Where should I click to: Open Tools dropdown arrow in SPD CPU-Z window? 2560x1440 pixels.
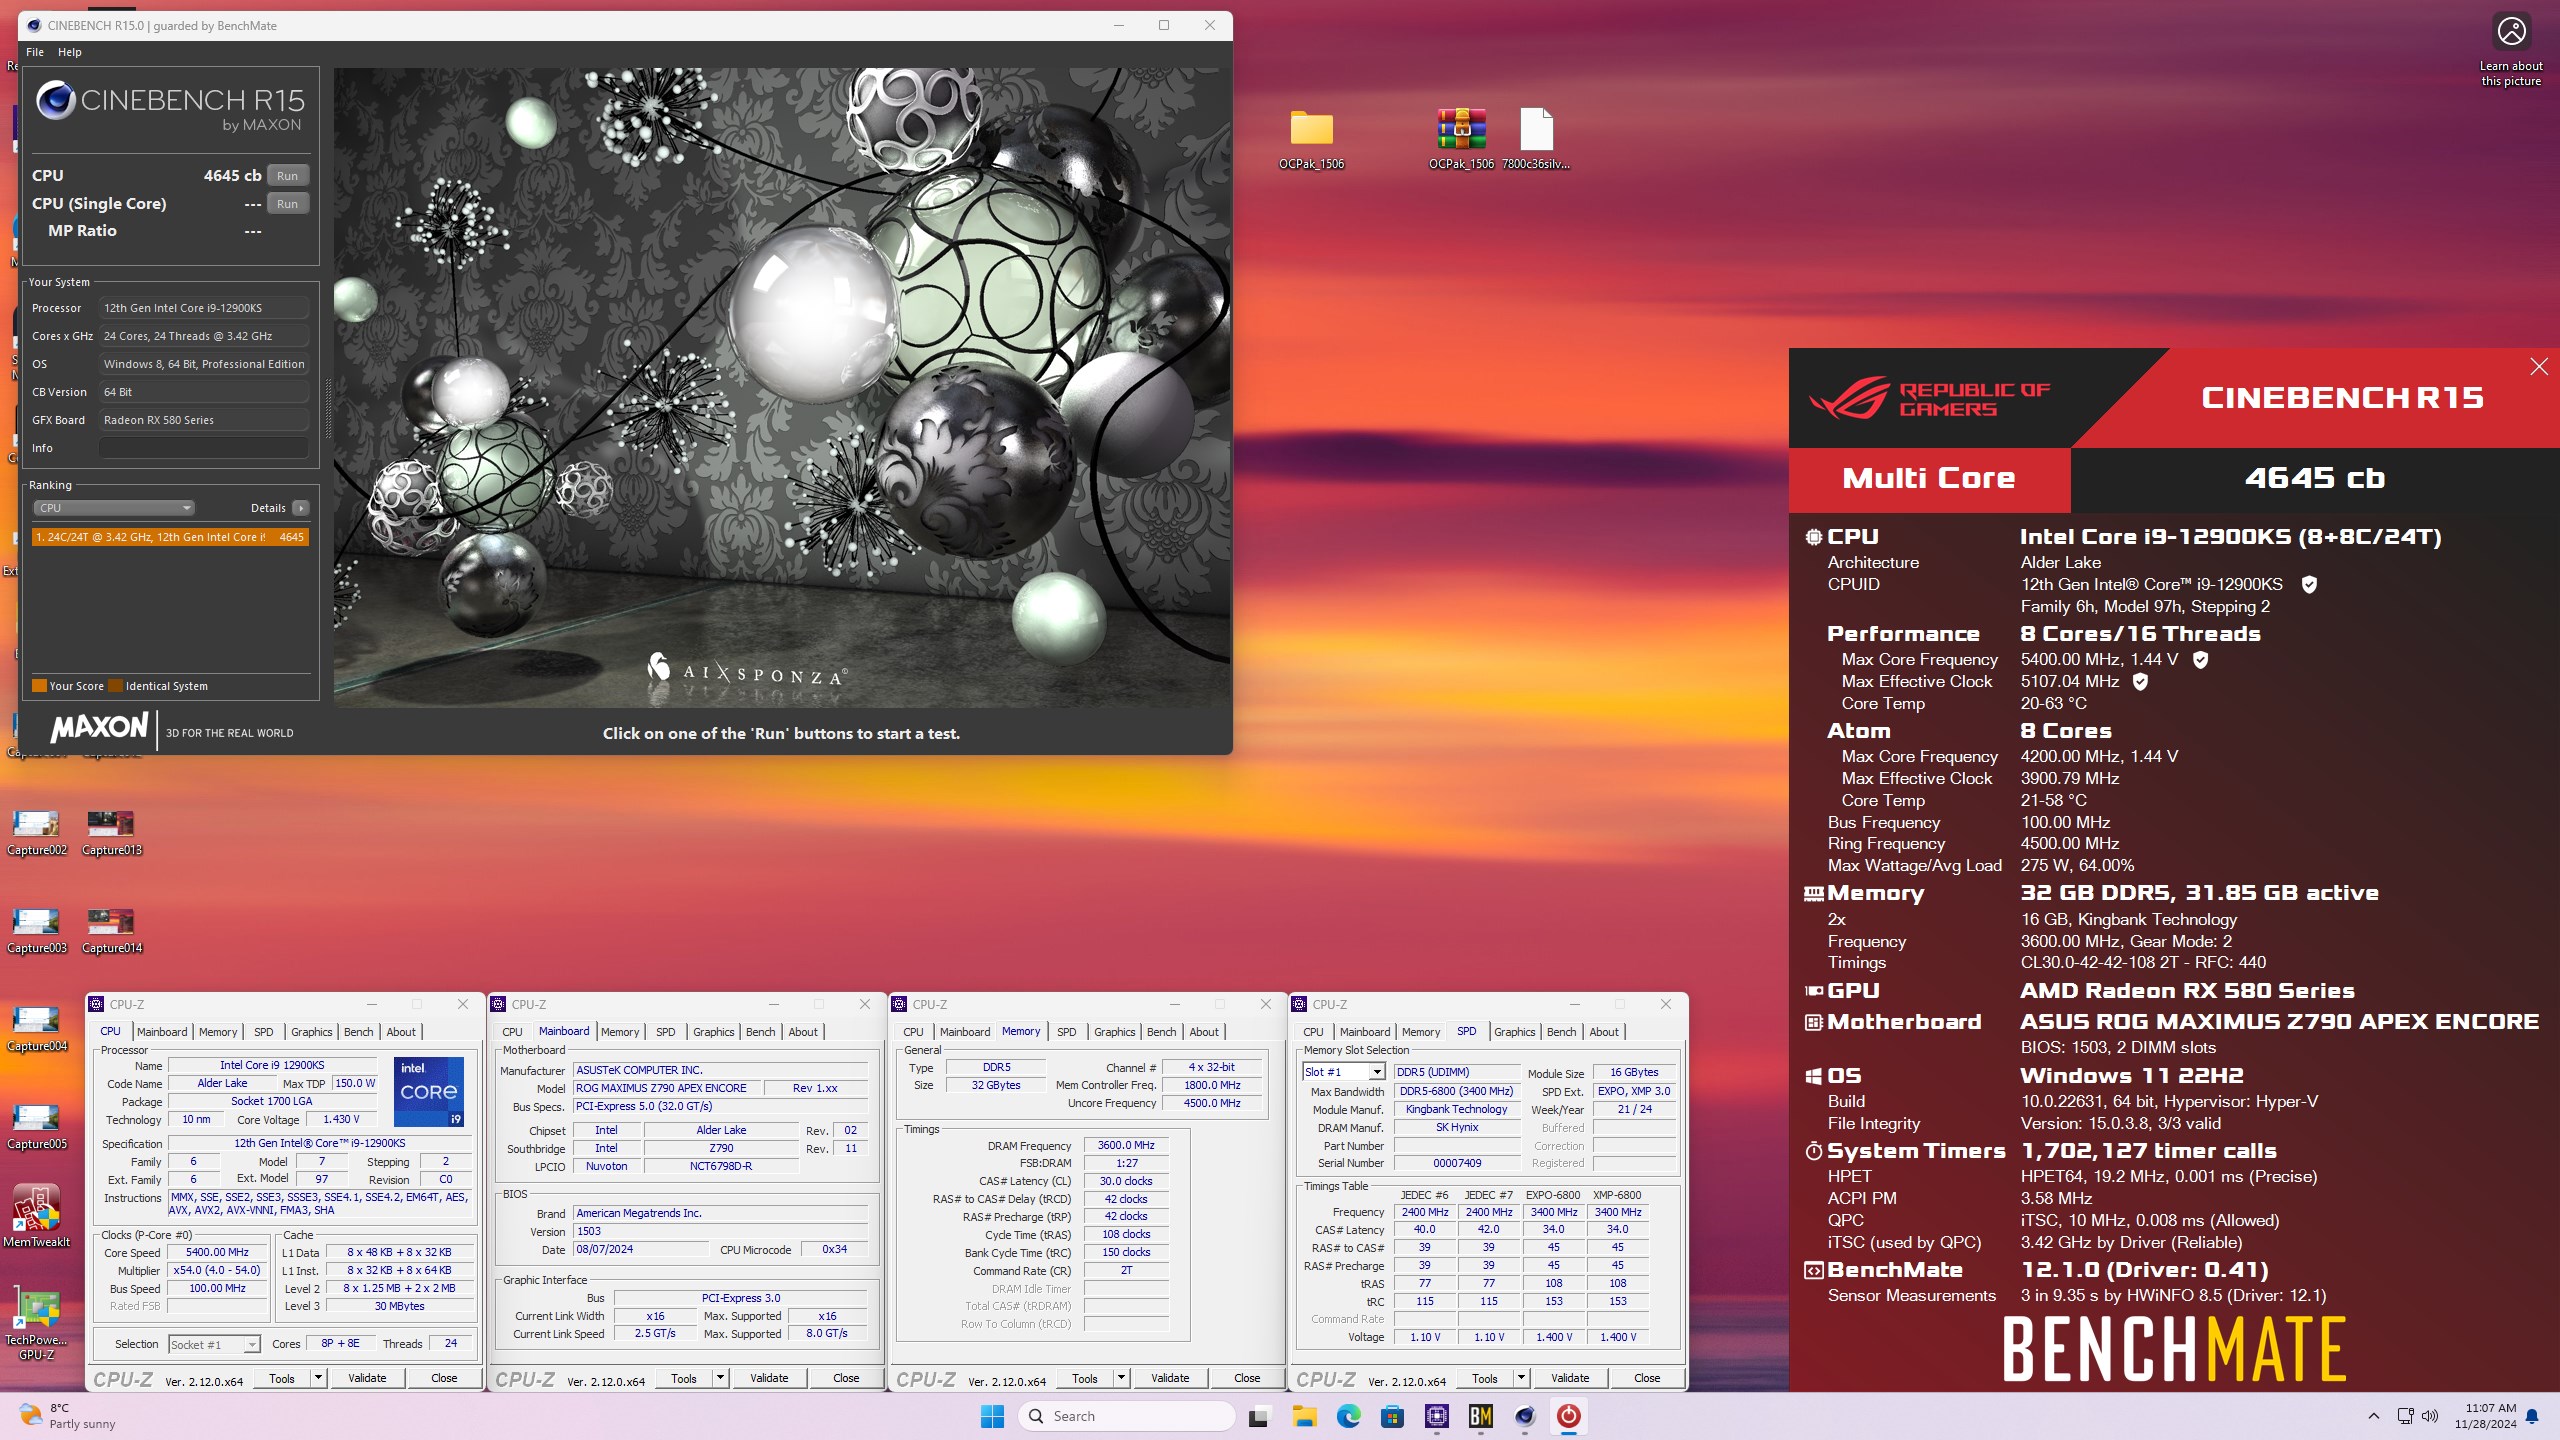tap(1521, 1378)
